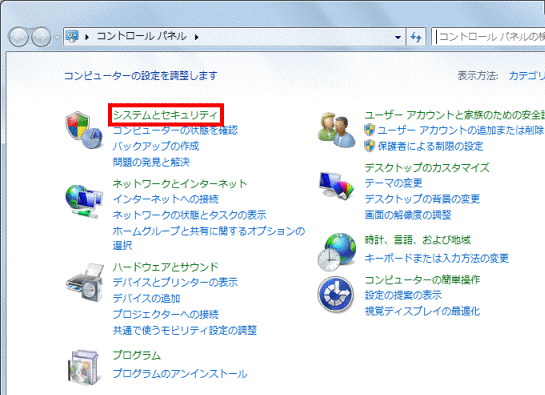Open システムとセキュリティ category
The image size is (545, 395).
[166, 115]
